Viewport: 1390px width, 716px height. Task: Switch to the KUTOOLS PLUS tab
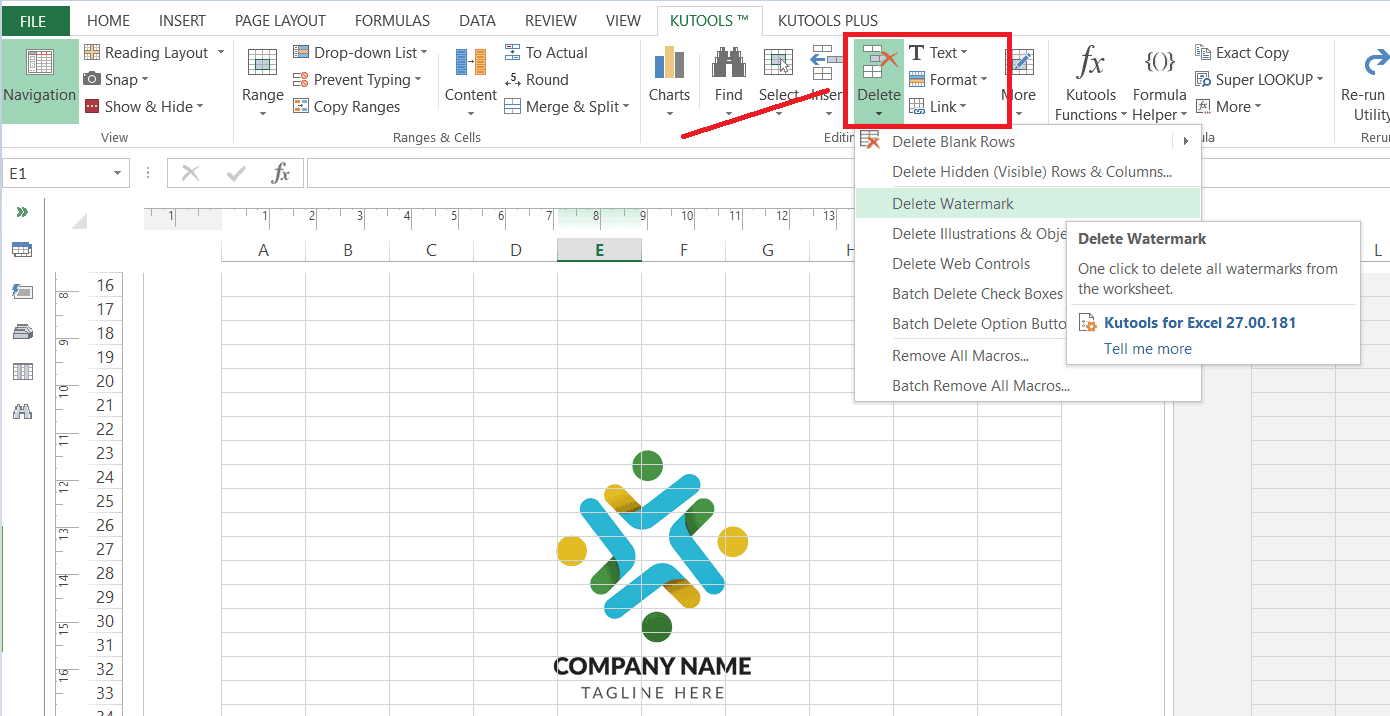827,19
